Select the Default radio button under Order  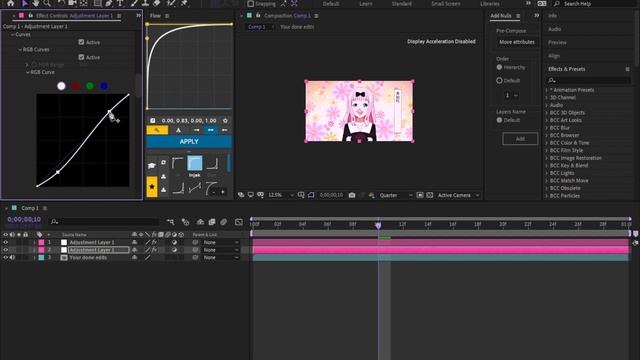coord(499,80)
